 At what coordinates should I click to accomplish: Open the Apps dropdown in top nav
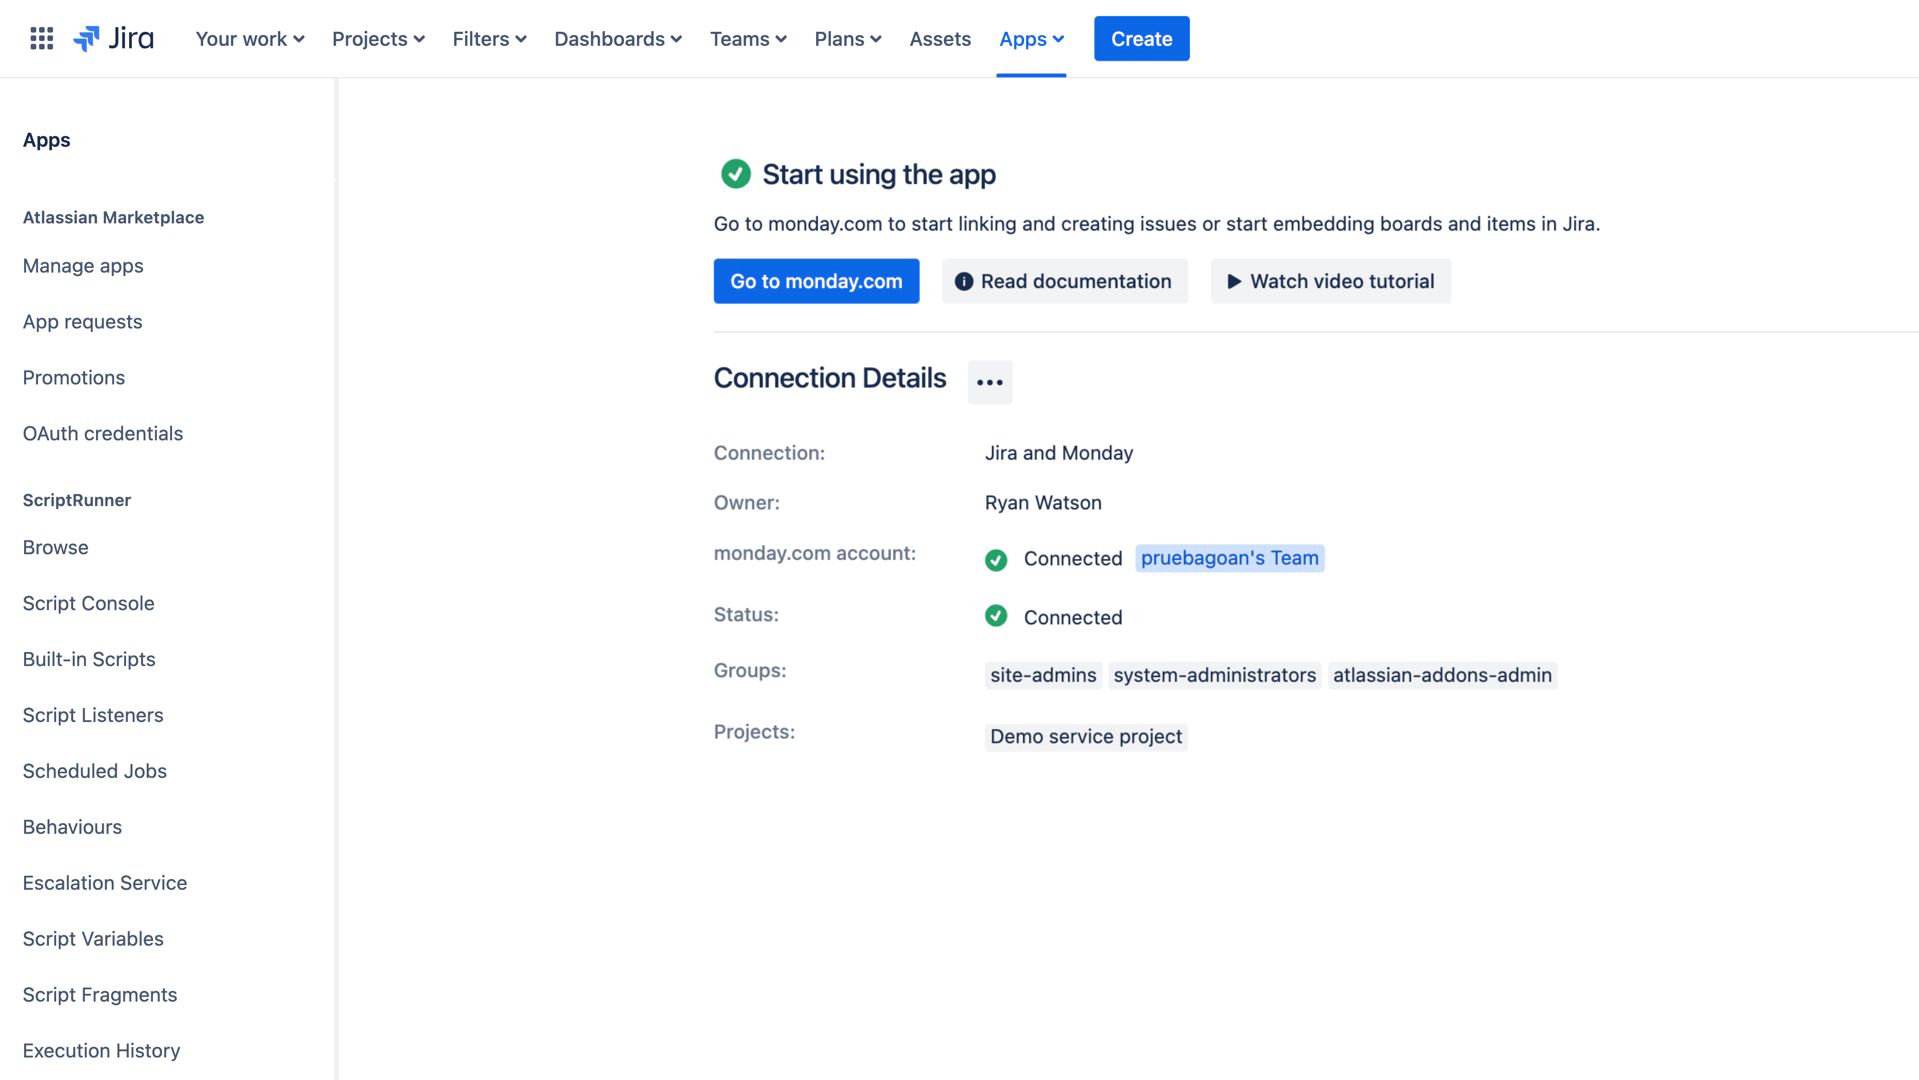pyautogui.click(x=1031, y=39)
